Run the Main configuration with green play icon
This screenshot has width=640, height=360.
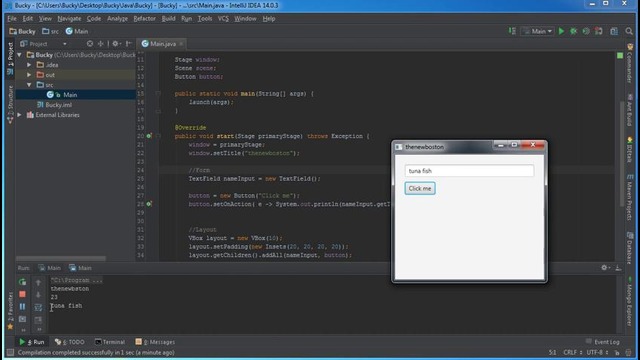pos(561,31)
